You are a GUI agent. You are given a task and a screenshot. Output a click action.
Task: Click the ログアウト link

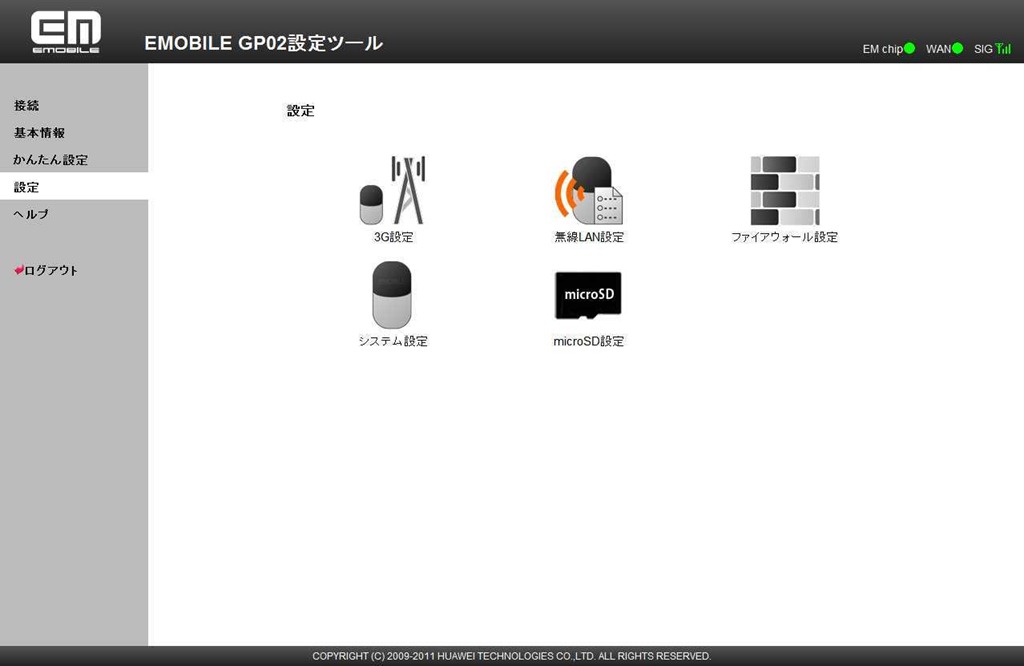coord(51,270)
